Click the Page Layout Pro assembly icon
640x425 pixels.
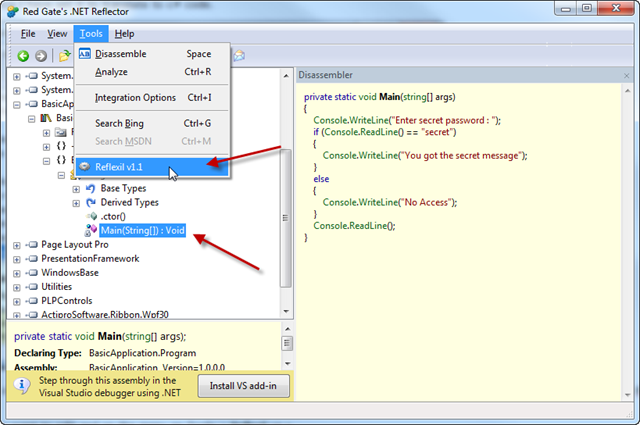click(32, 245)
